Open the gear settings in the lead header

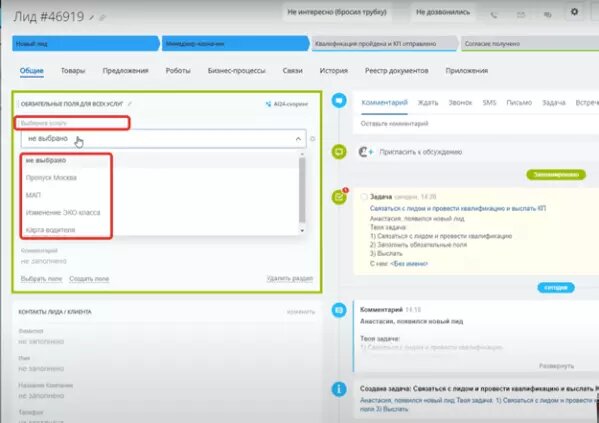tap(574, 12)
